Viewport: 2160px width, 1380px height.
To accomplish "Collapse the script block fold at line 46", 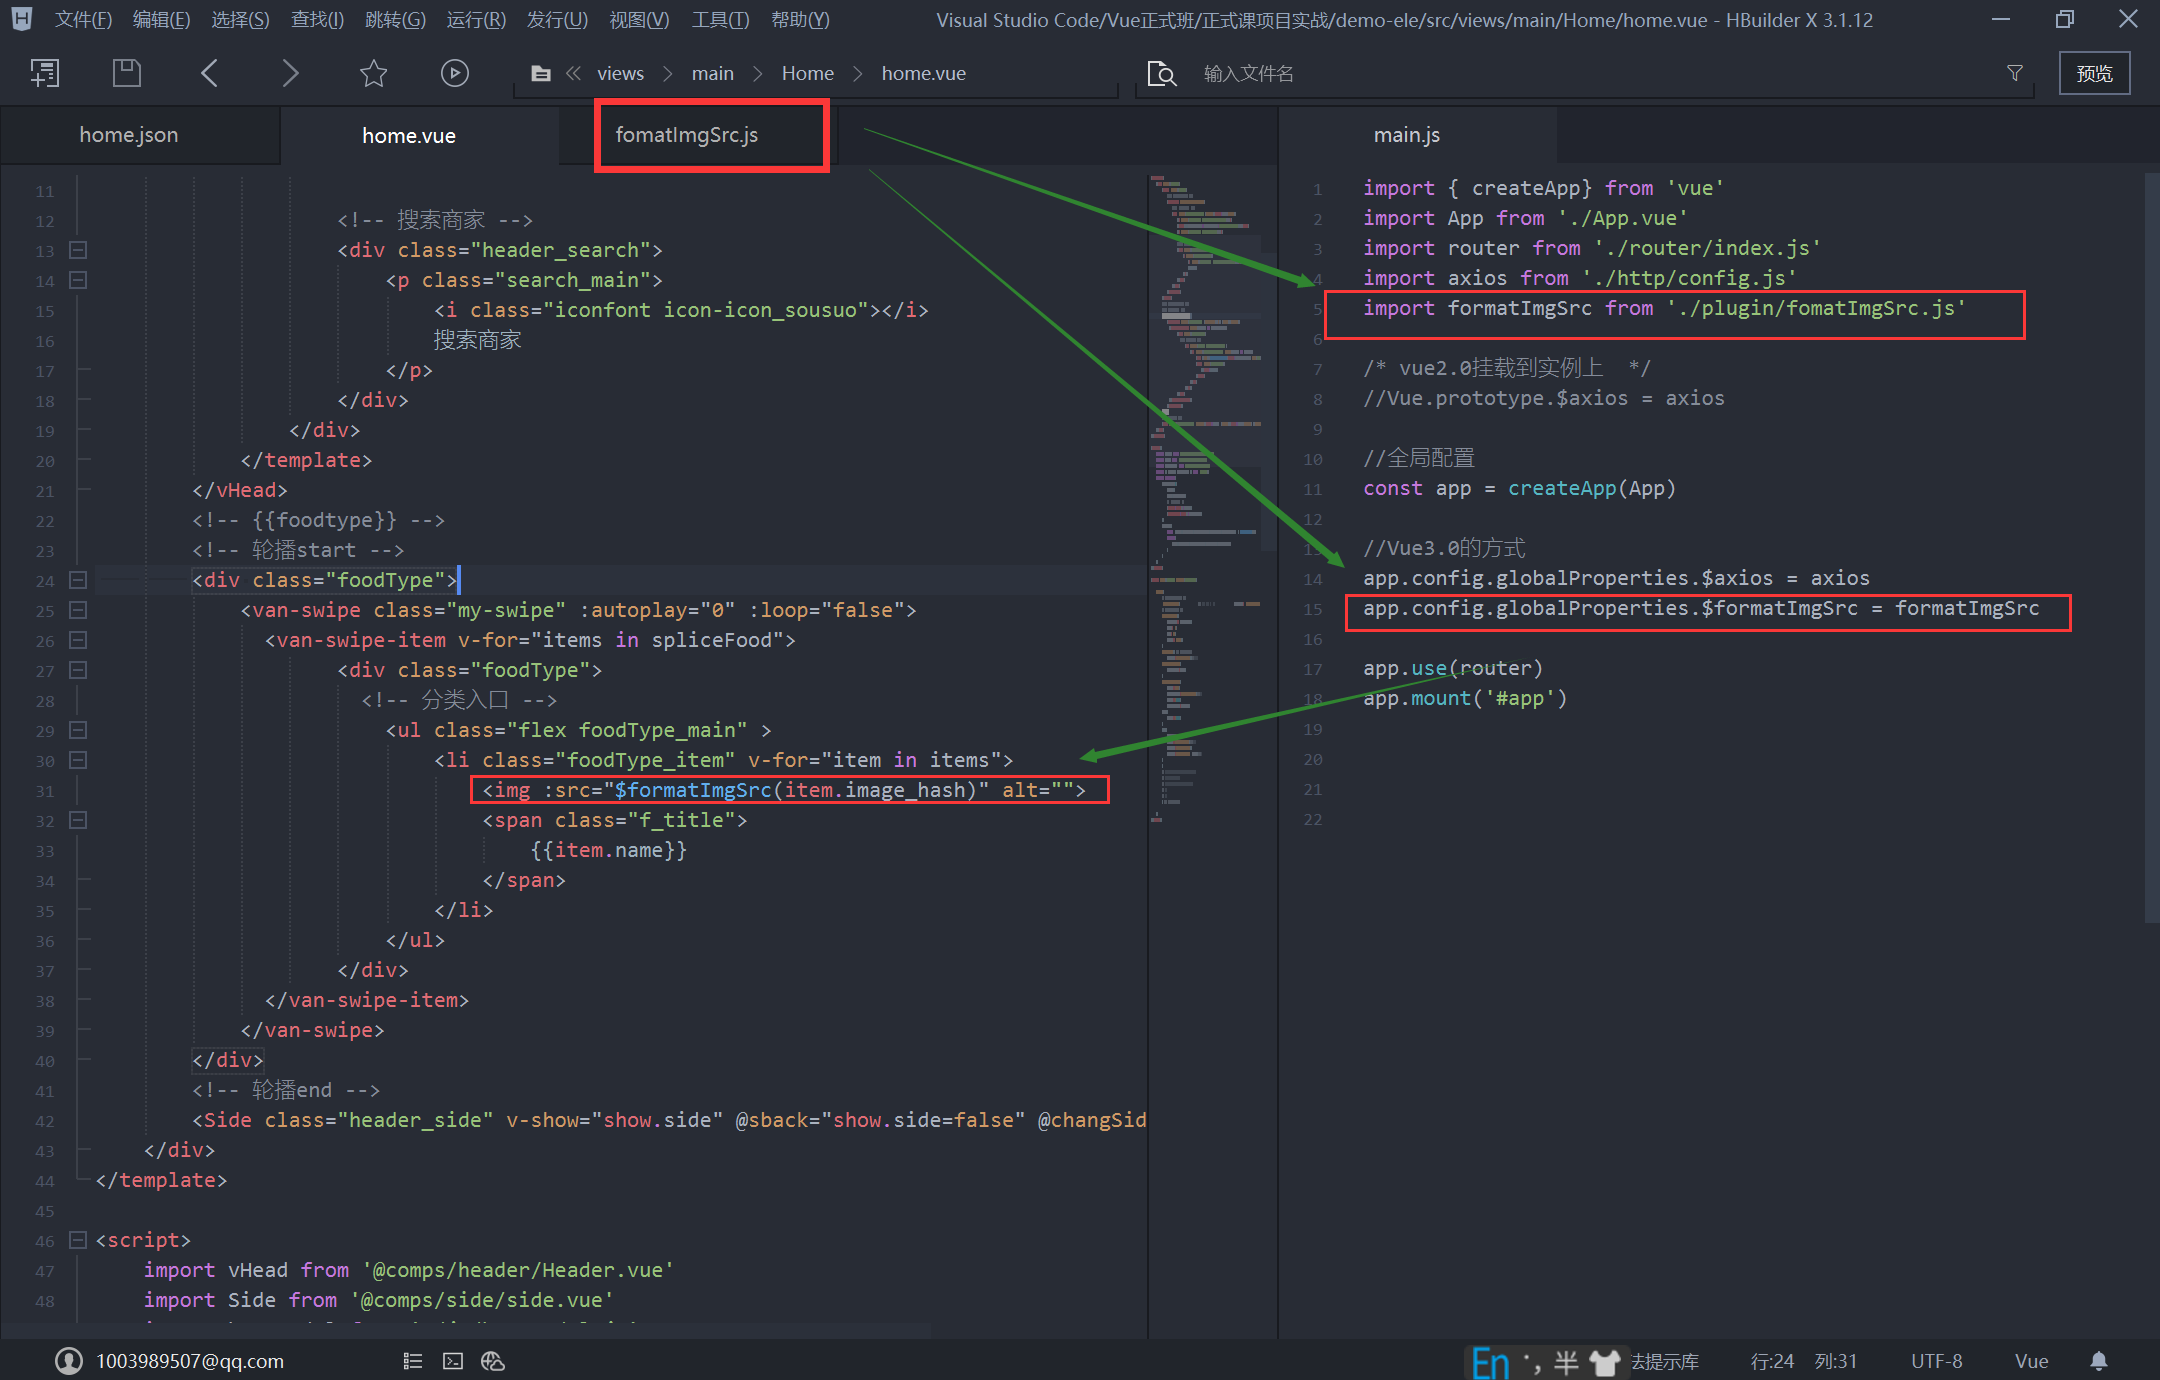I will pyautogui.click(x=77, y=1240).
